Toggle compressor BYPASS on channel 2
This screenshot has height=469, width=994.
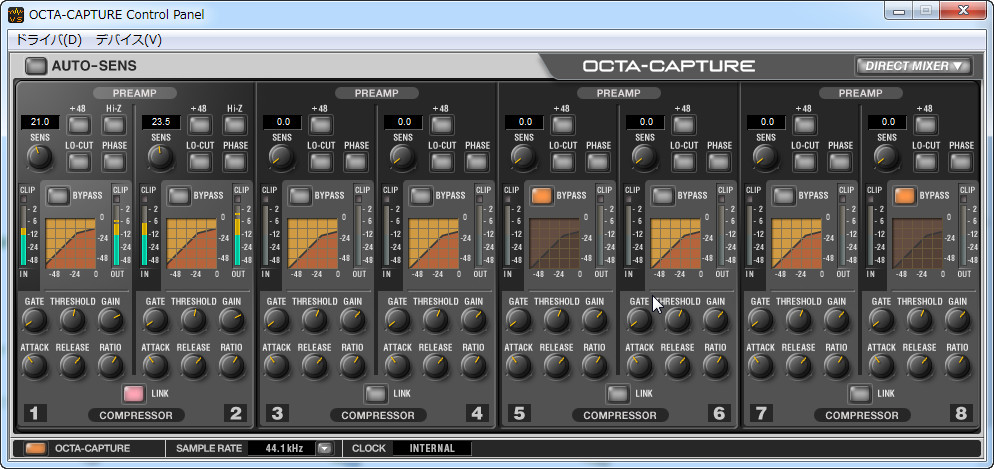[179, 195]
